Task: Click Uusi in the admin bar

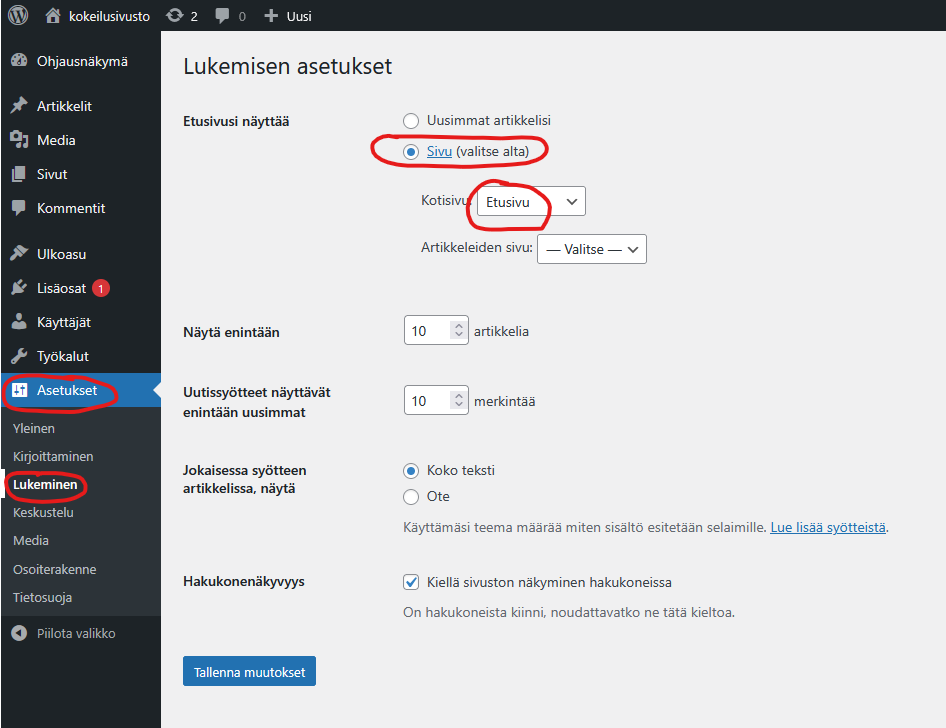Action: click(x=299, y=16)
